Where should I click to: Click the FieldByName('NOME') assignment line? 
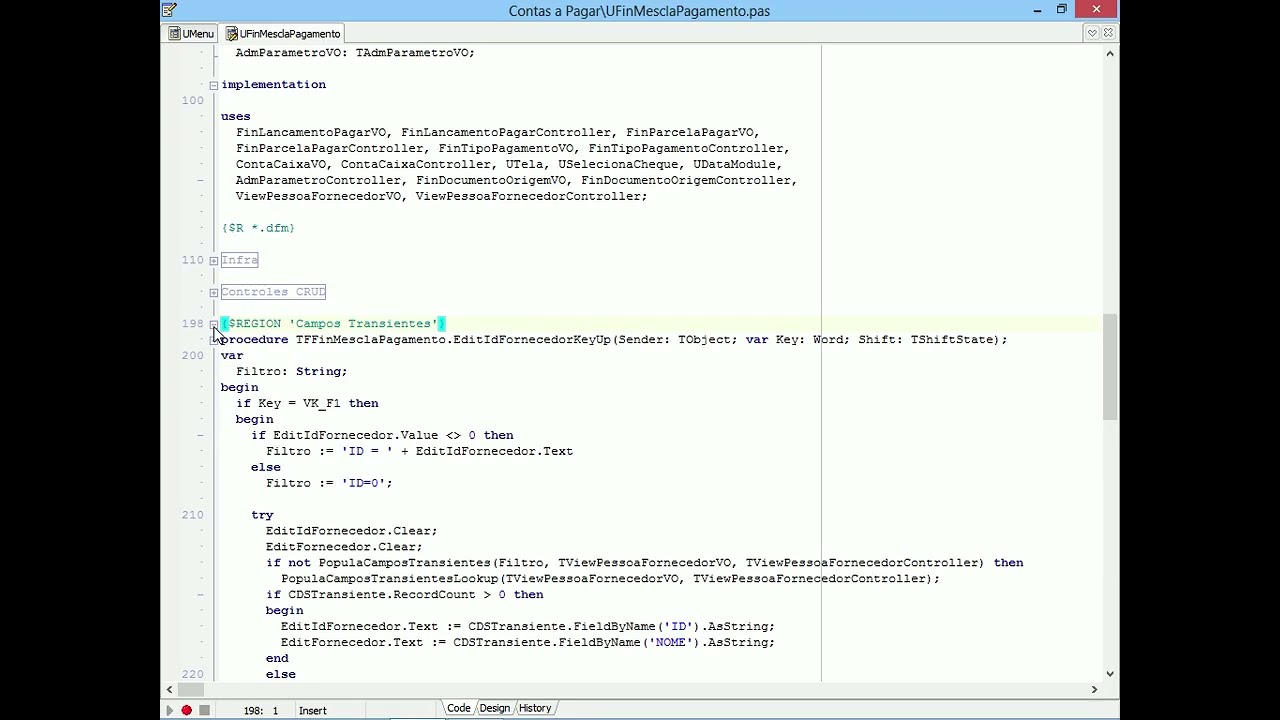pyautogui.click(x=528, y=642)
